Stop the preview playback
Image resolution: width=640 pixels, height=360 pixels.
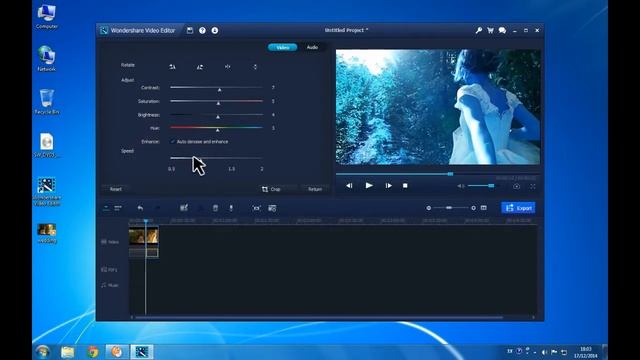[405, 186]
